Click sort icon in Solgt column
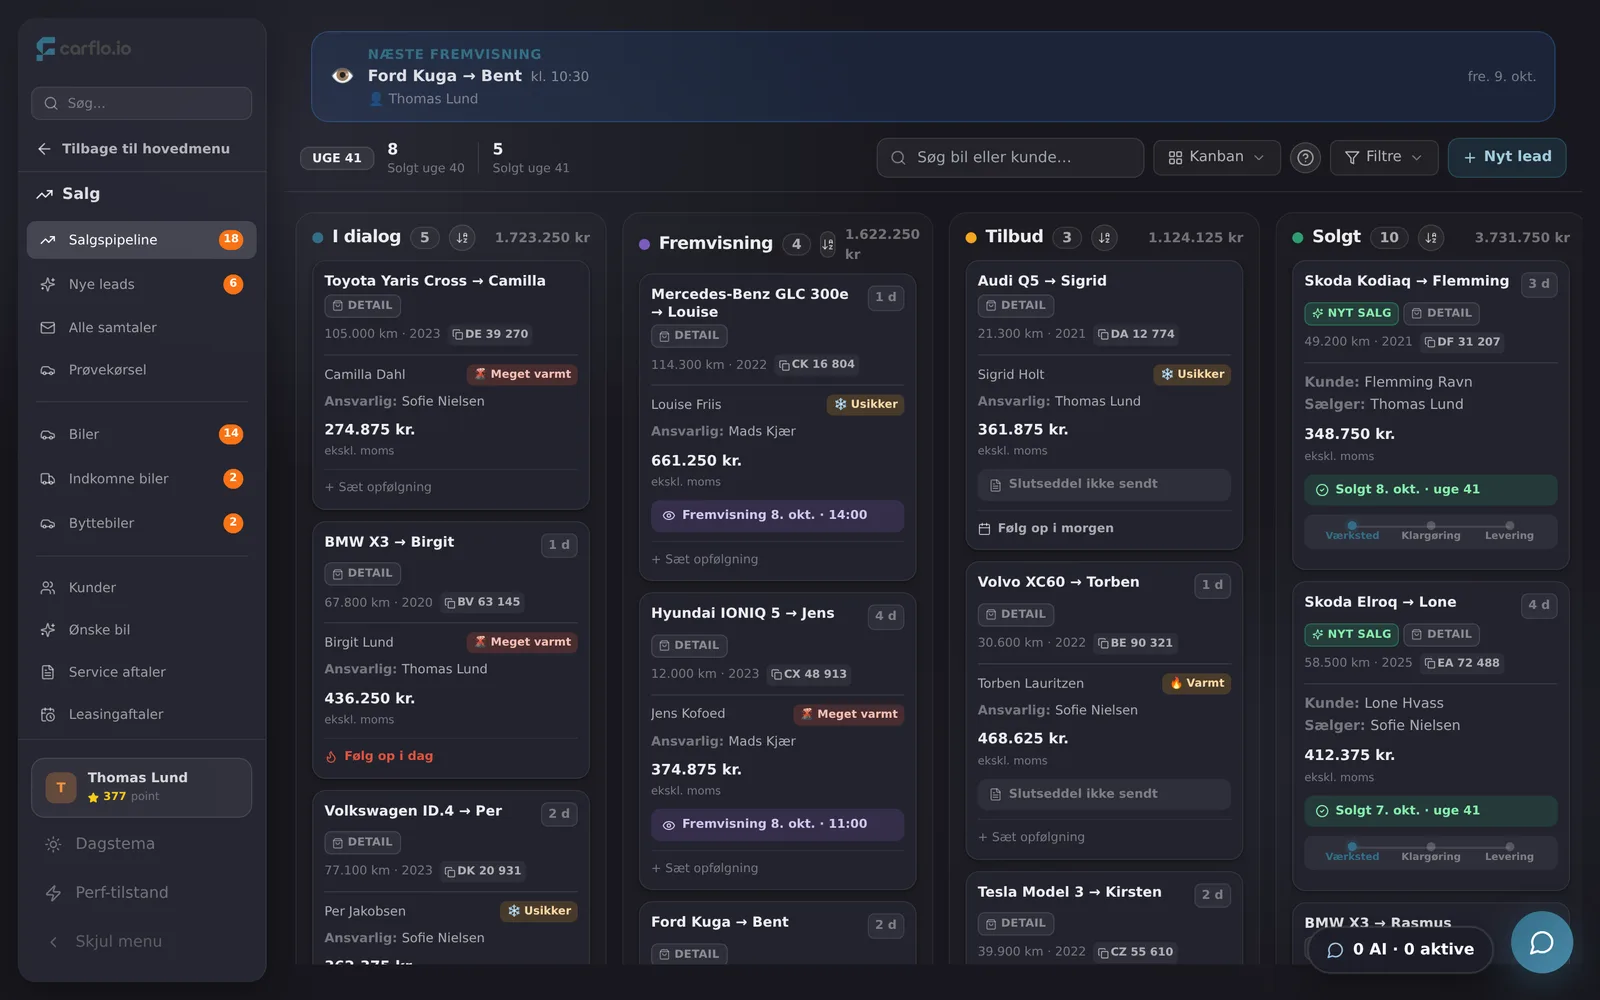Image resolution: width=1600 pixels, height=1000 pixels. [x=1431, y=237]
